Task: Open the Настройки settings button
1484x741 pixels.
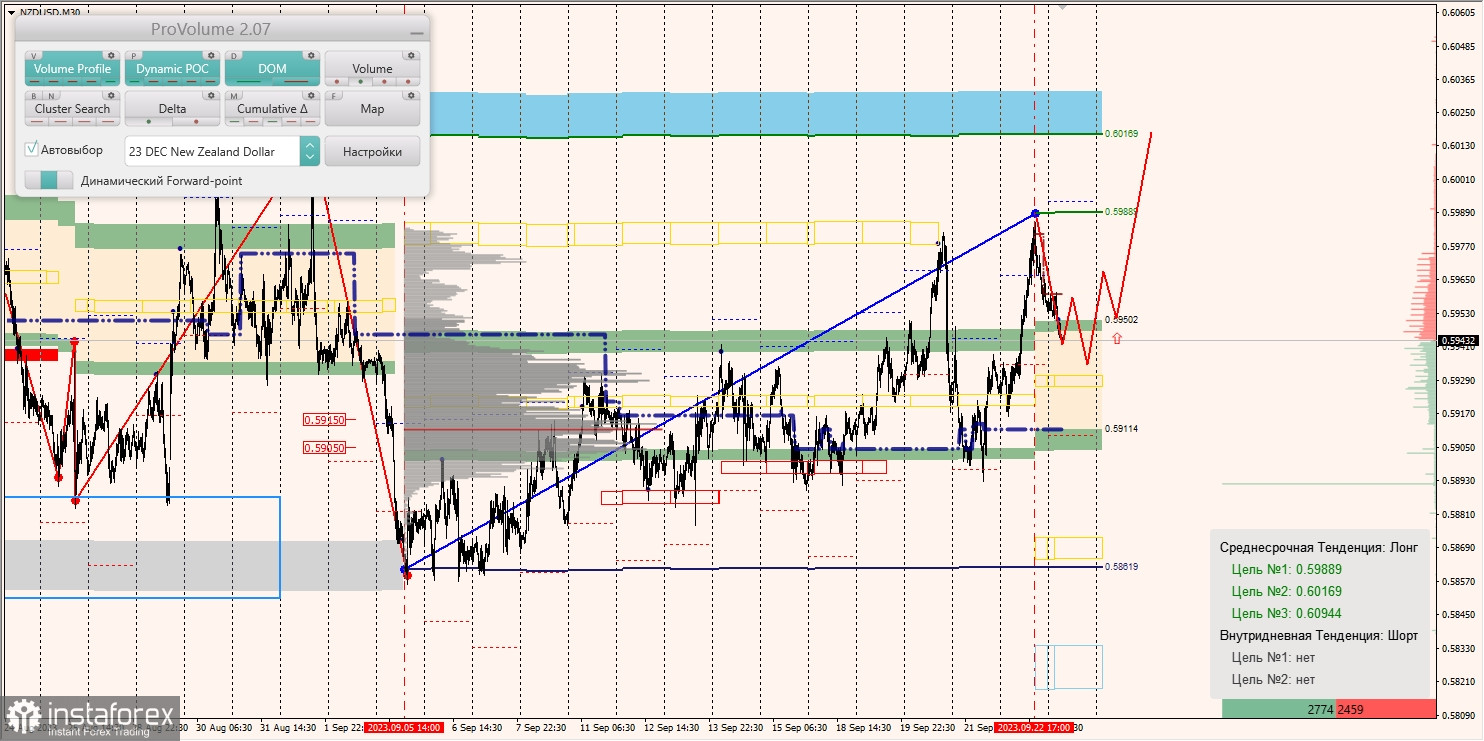Action: [x=372, y=151]
